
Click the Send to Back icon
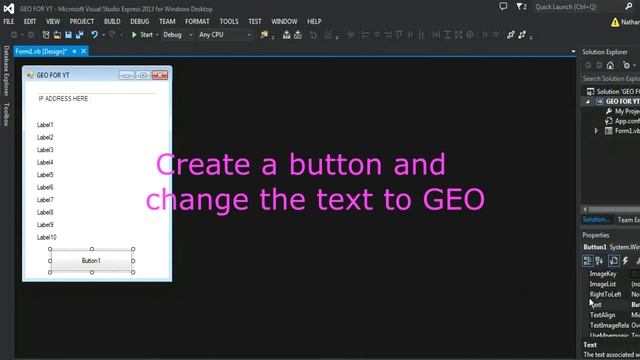298,35
